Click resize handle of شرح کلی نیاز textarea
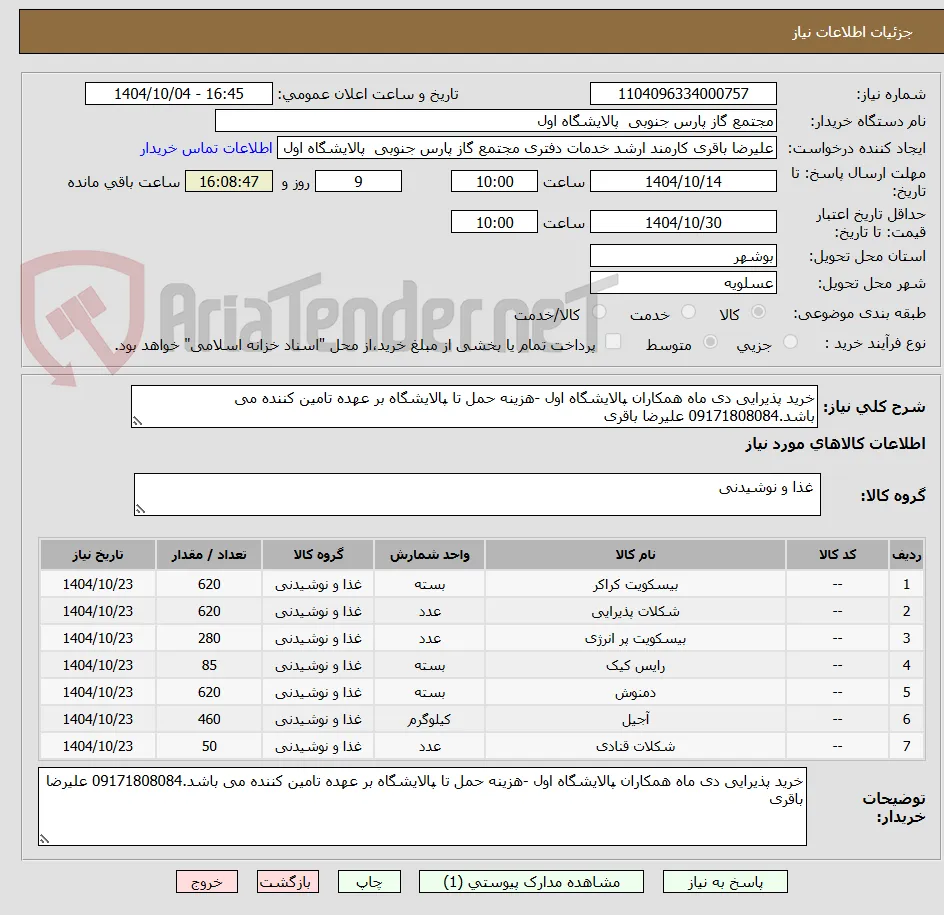The height and width of the screenshot is (915, 944). (x=137, y=421)
